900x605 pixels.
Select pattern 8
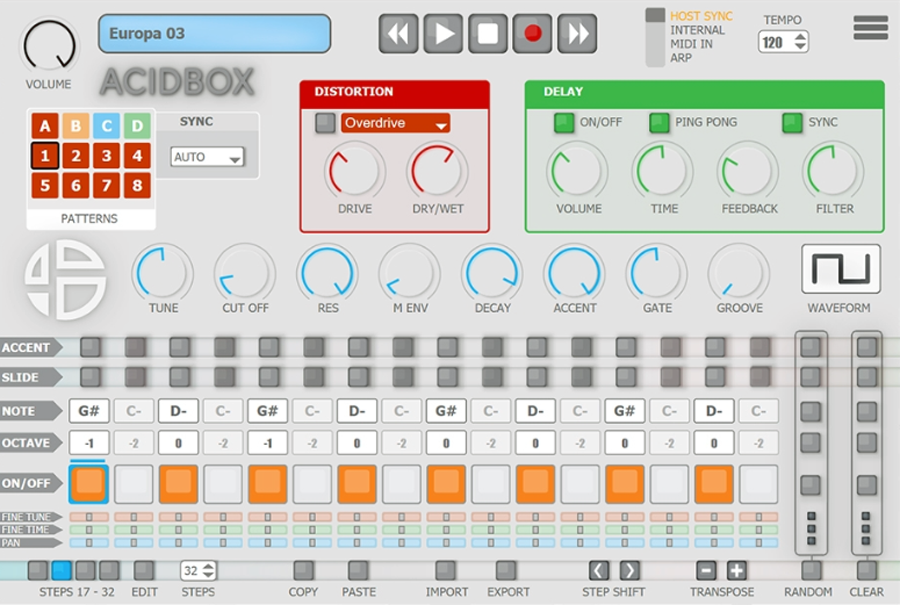pyautogui.click(x=137, y=185)
